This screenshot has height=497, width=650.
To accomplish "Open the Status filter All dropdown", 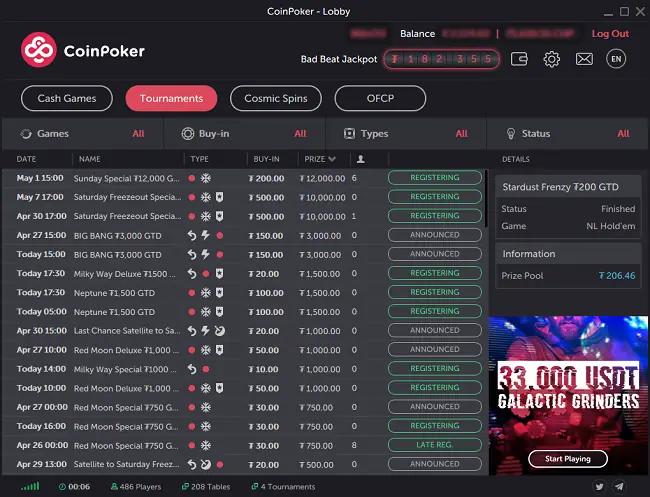I will [x=623, y=134].
